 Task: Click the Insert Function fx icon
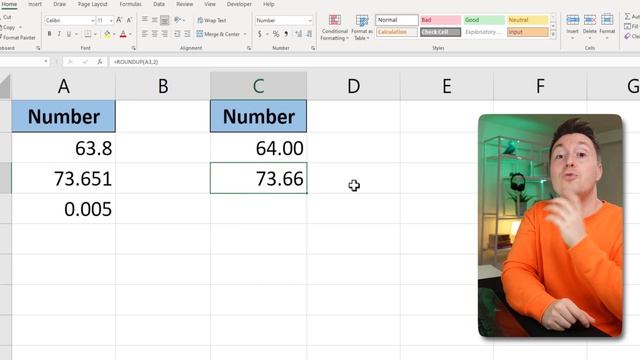(x=100, y=62)
